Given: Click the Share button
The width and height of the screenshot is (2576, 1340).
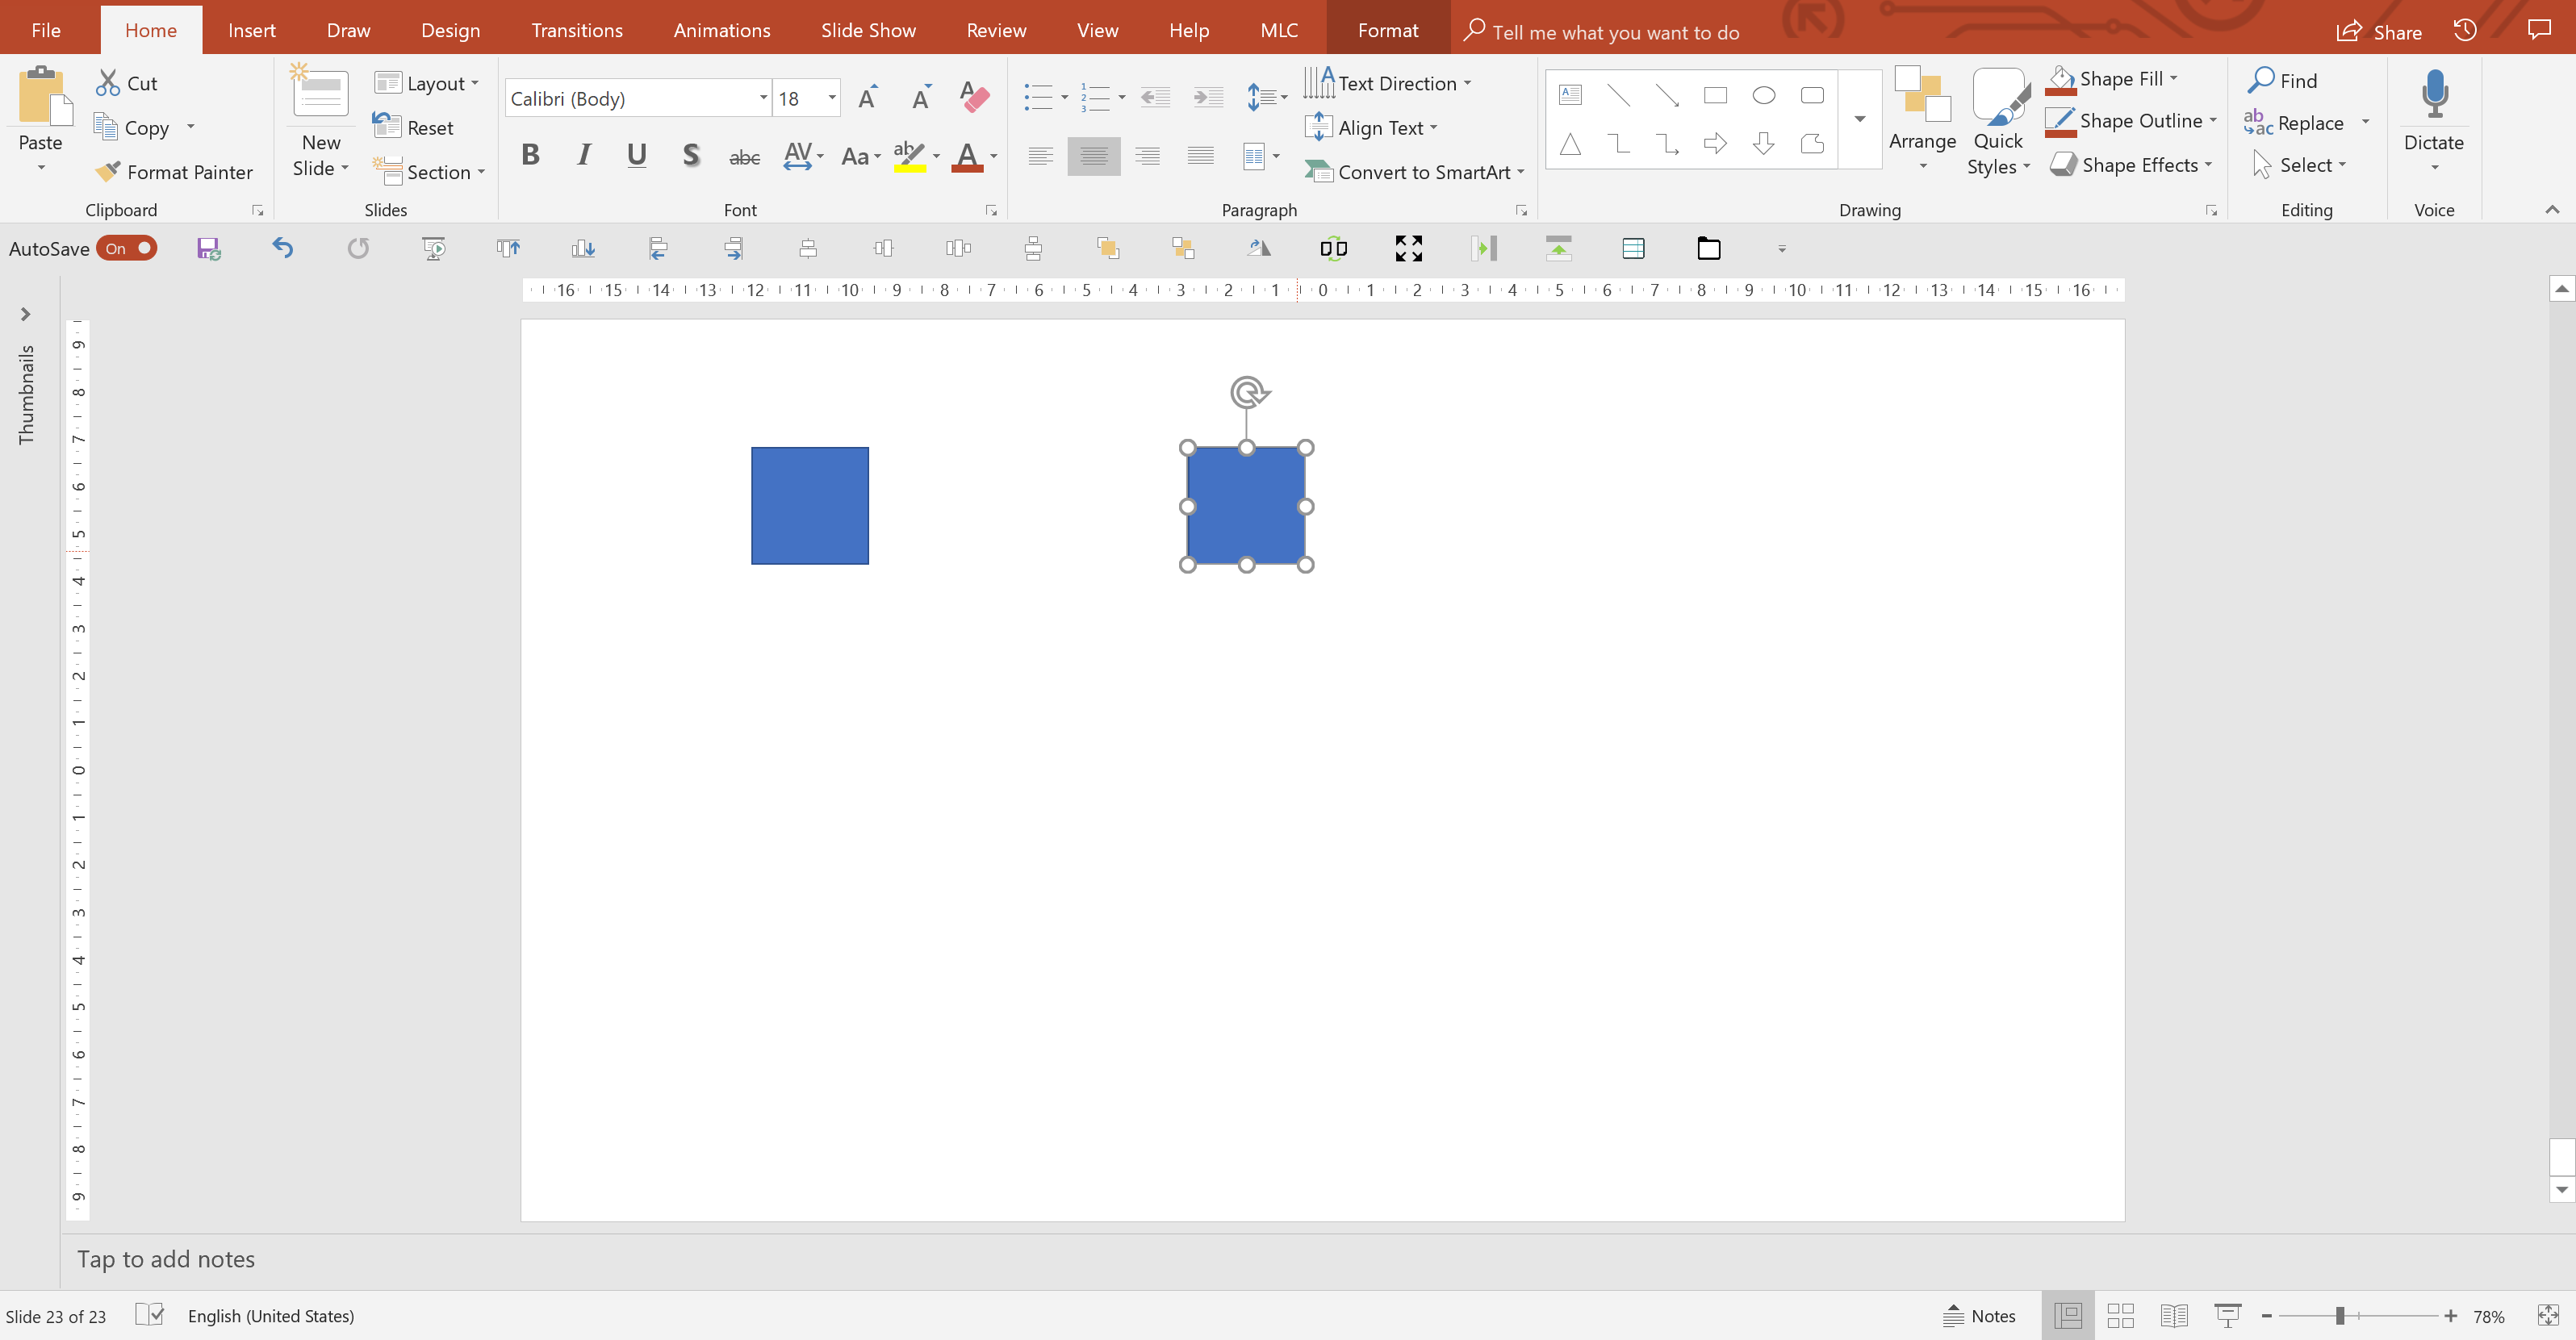Looking at the screenshot, I should pos(2379,31).
